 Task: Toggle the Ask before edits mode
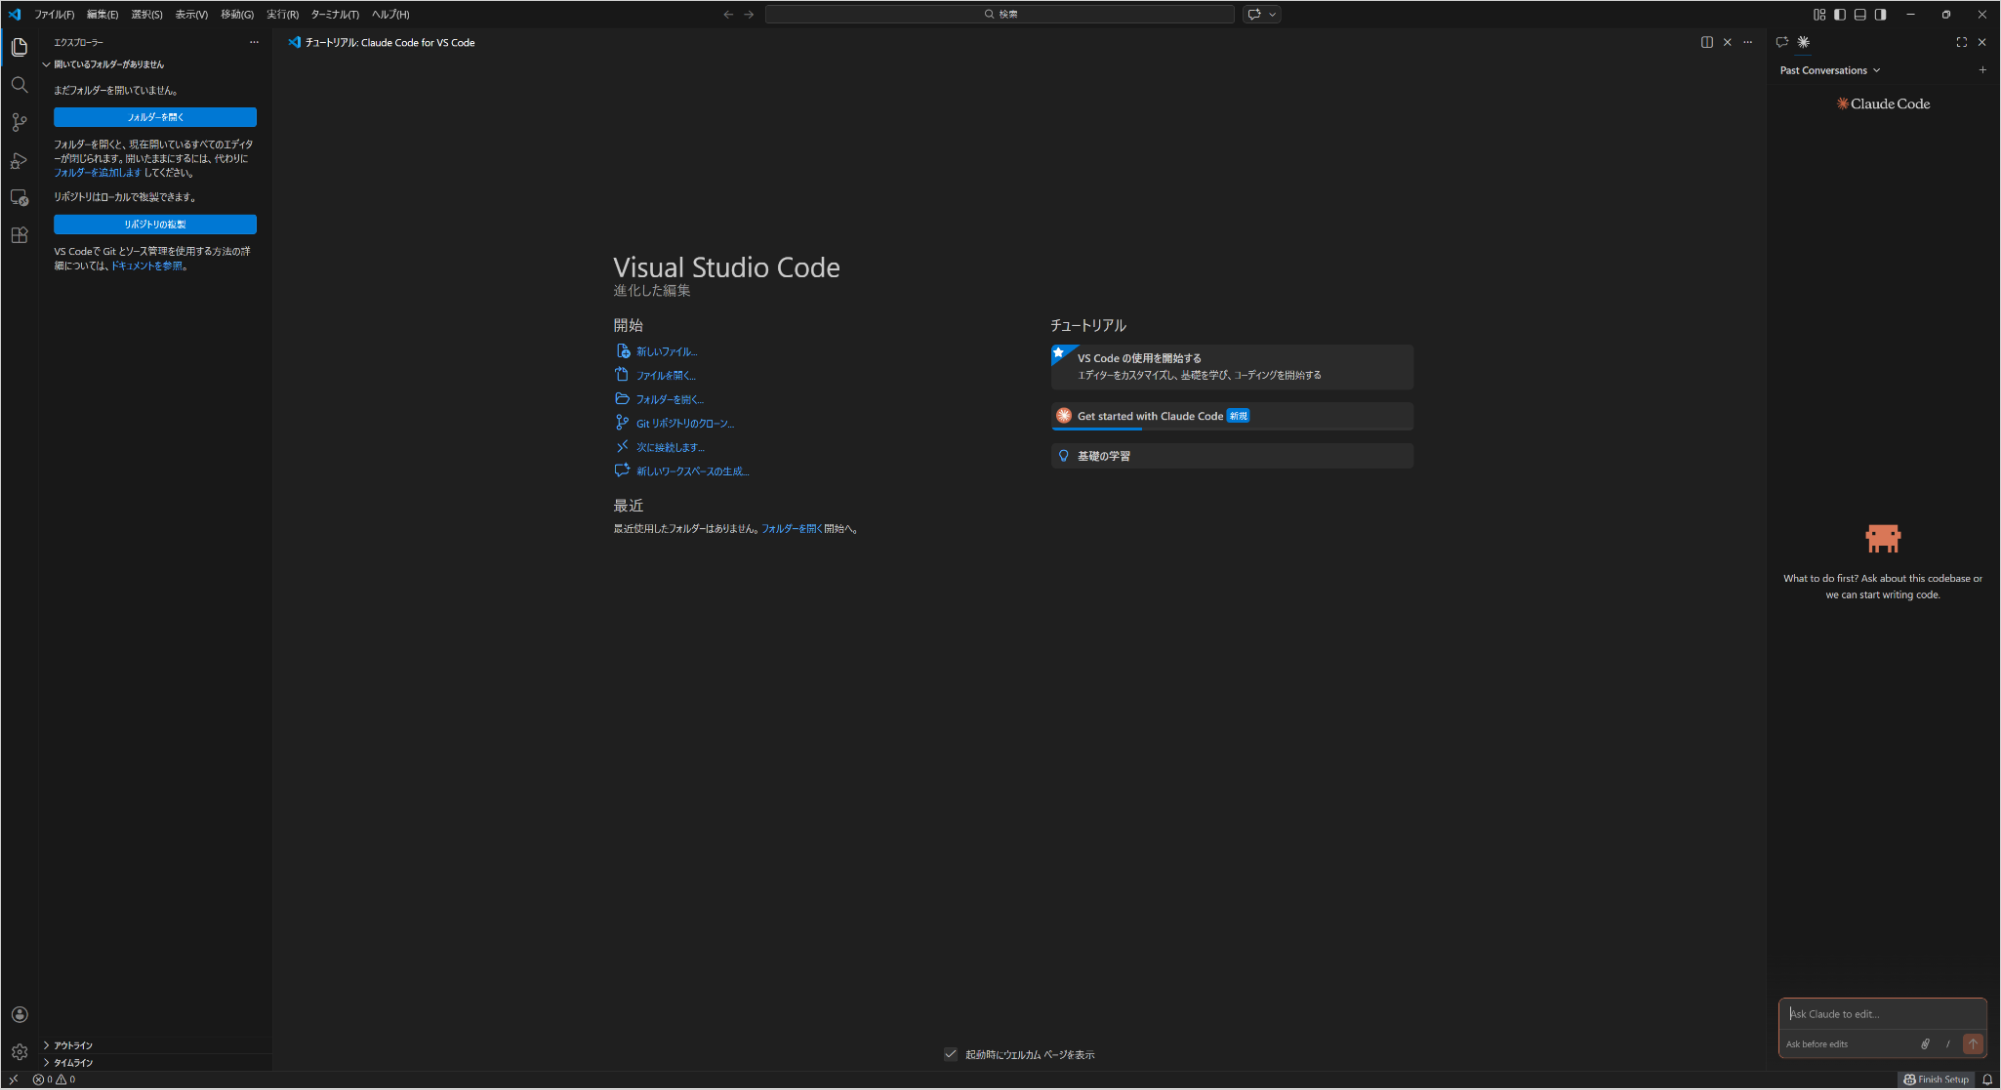tap(1820, 1043)
